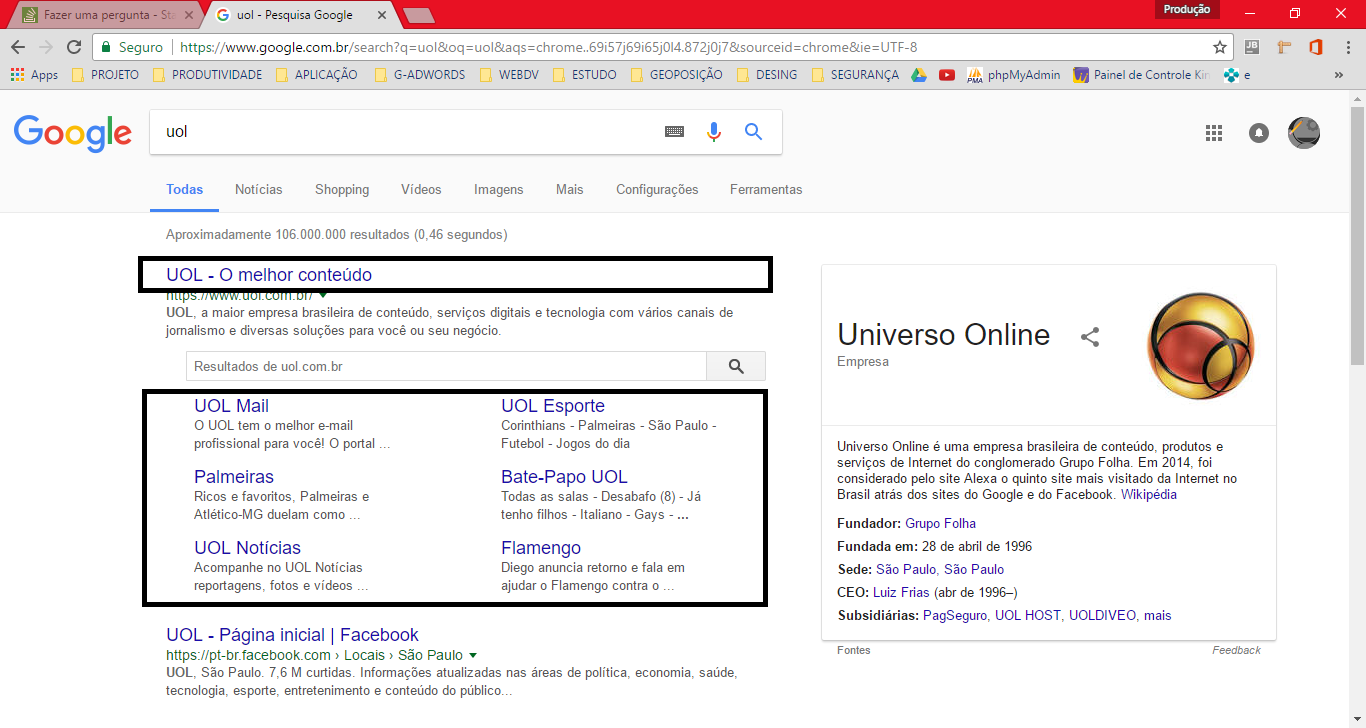Open the PROJETO bookmarks folder
Viewport: 1366px width, 728px height.
coord(104,75)
